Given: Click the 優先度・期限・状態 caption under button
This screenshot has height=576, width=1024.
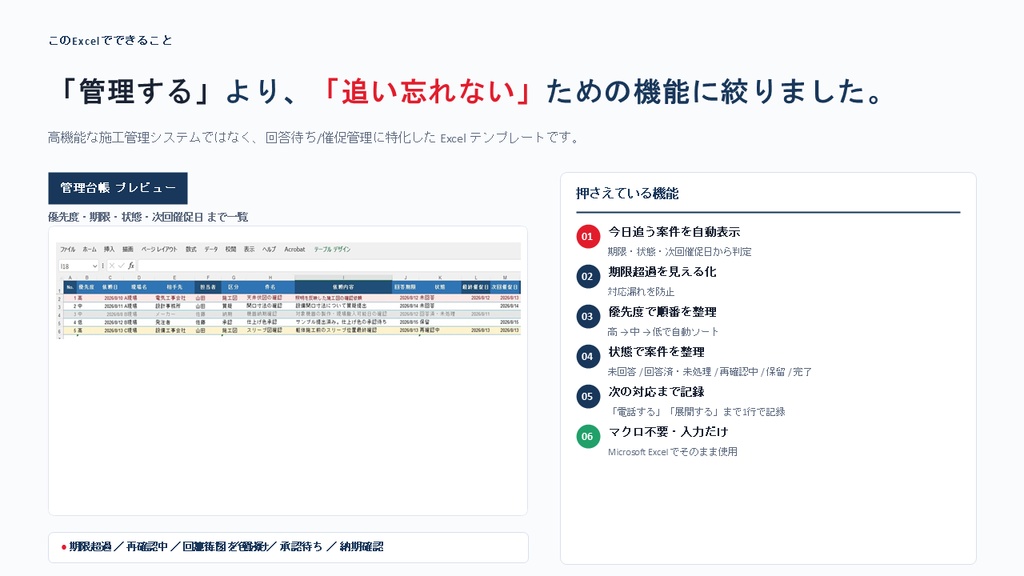Looking at the screenshot, I should tap(148, 217).
